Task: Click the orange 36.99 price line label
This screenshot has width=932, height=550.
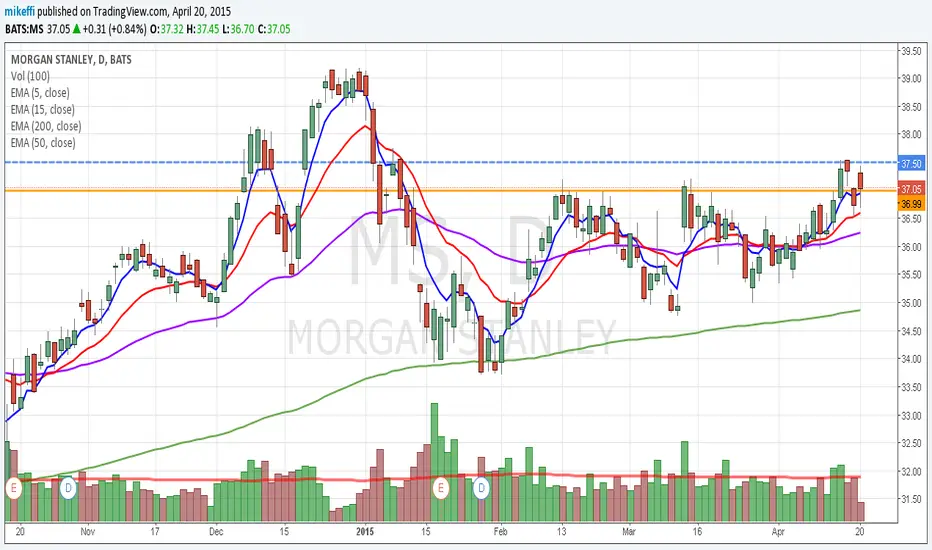Action: click(911, 204)
